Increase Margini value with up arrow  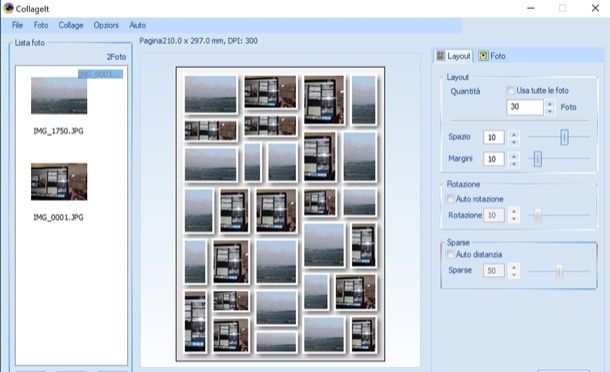coord(514,156)
